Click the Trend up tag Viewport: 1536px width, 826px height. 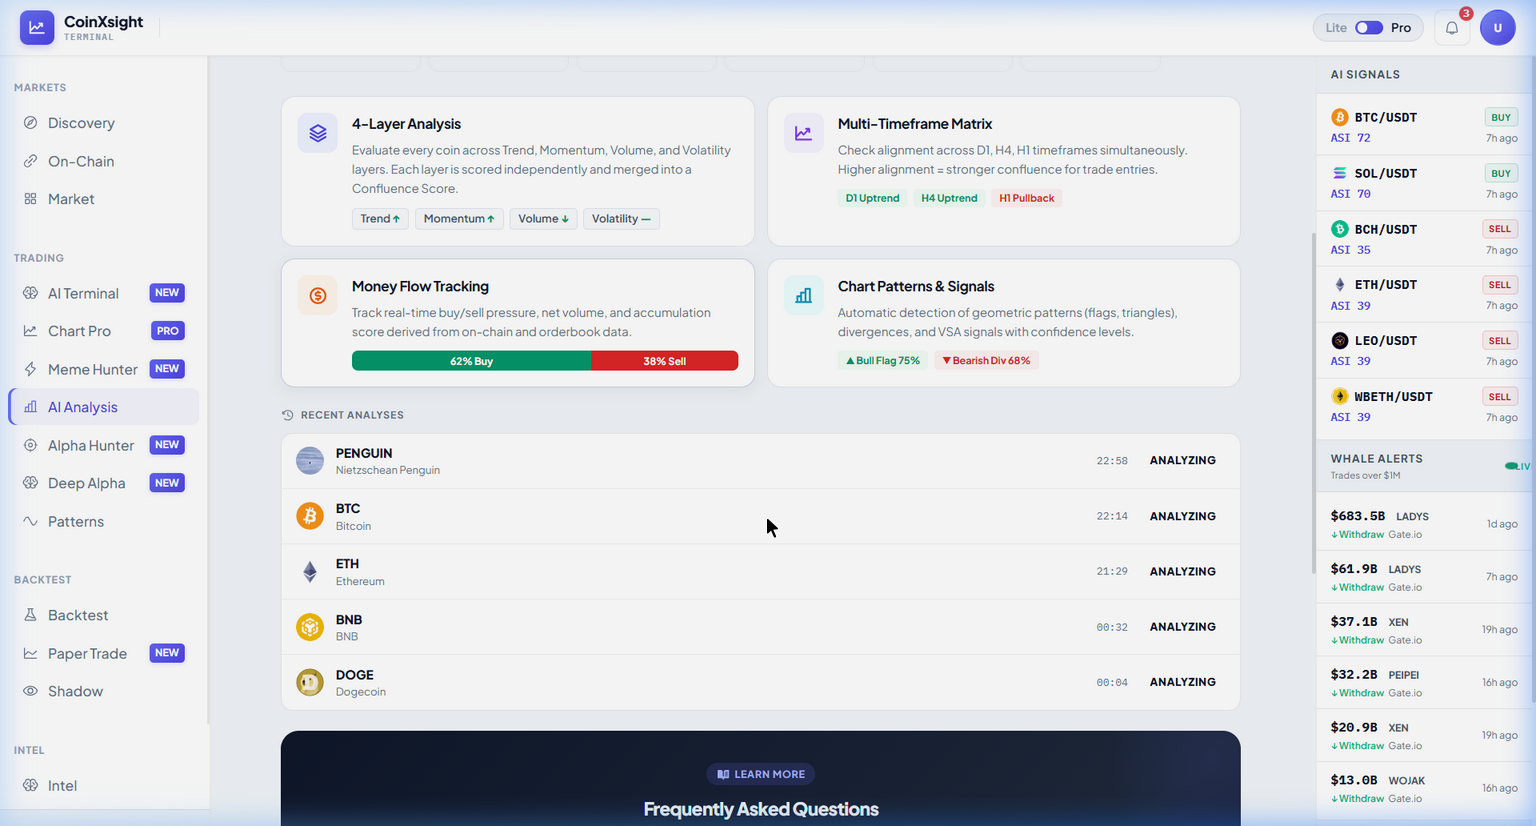click(380, 219)
